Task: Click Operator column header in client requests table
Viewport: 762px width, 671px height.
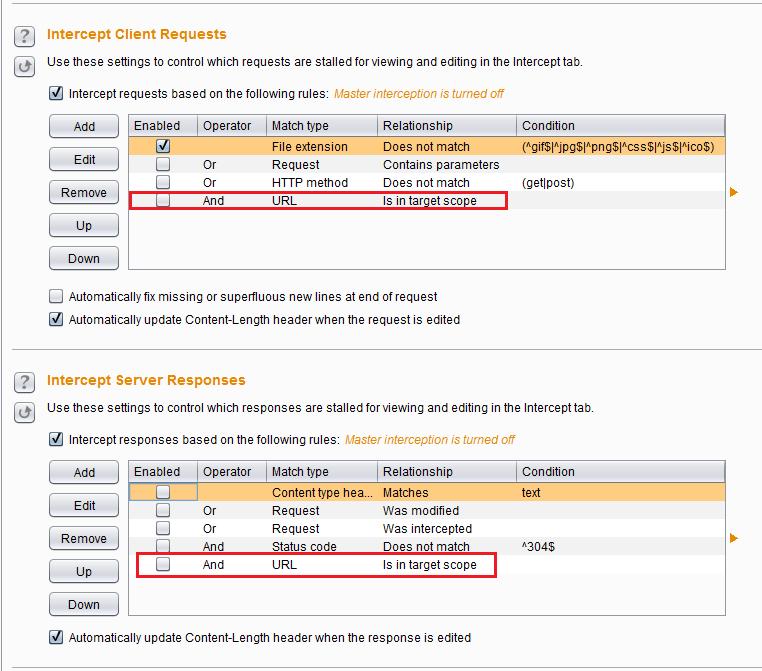Action: coord(232,126)
